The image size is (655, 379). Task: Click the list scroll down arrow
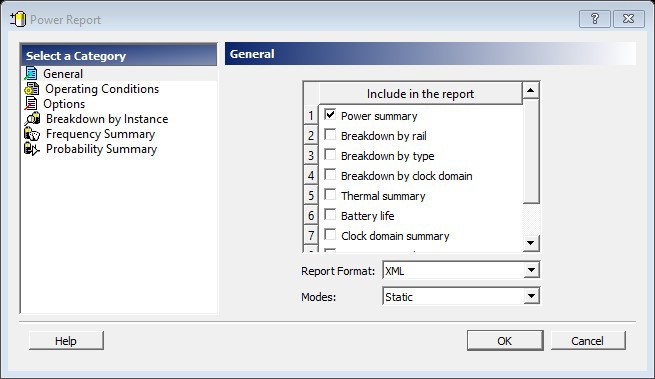pos(531,243)
